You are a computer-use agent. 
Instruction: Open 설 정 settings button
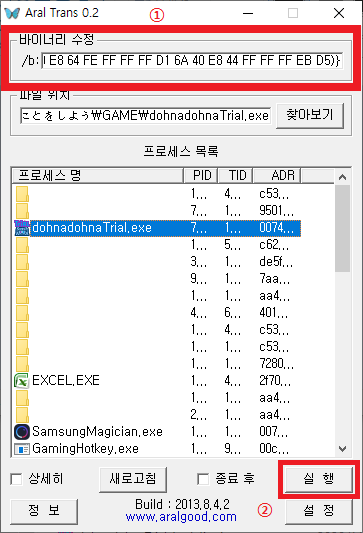(319, 511)
